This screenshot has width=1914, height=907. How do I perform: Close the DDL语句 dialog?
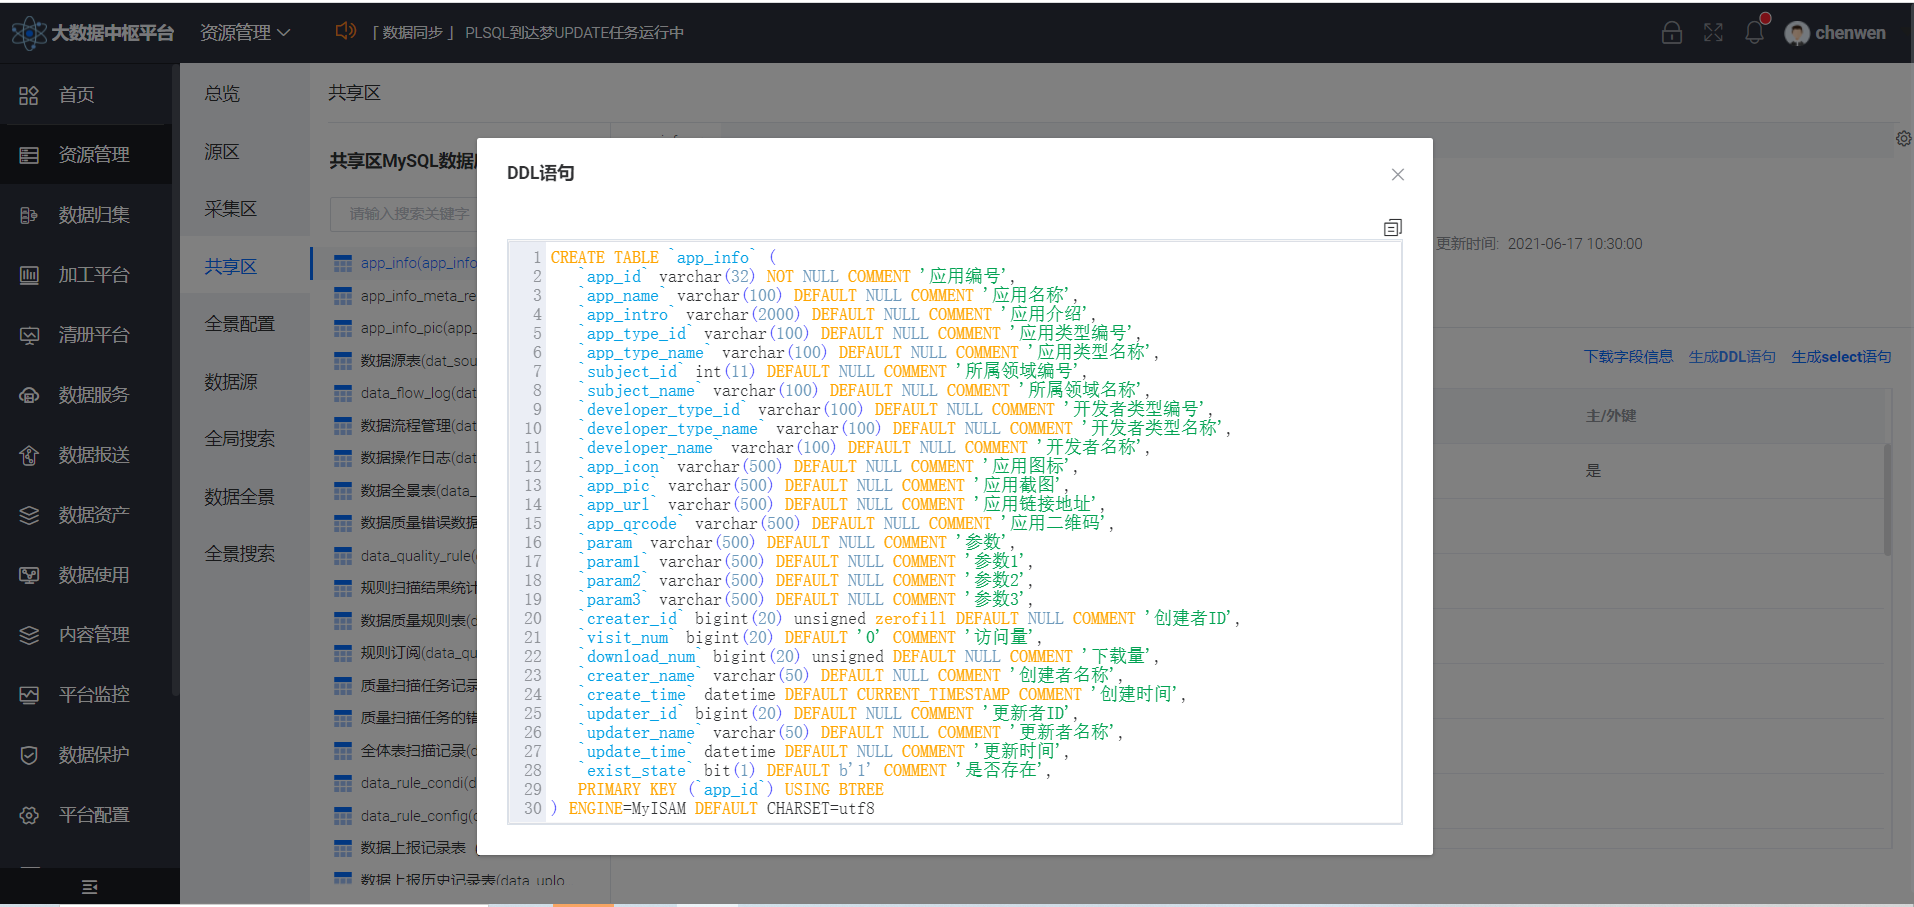click(1398, 174)
